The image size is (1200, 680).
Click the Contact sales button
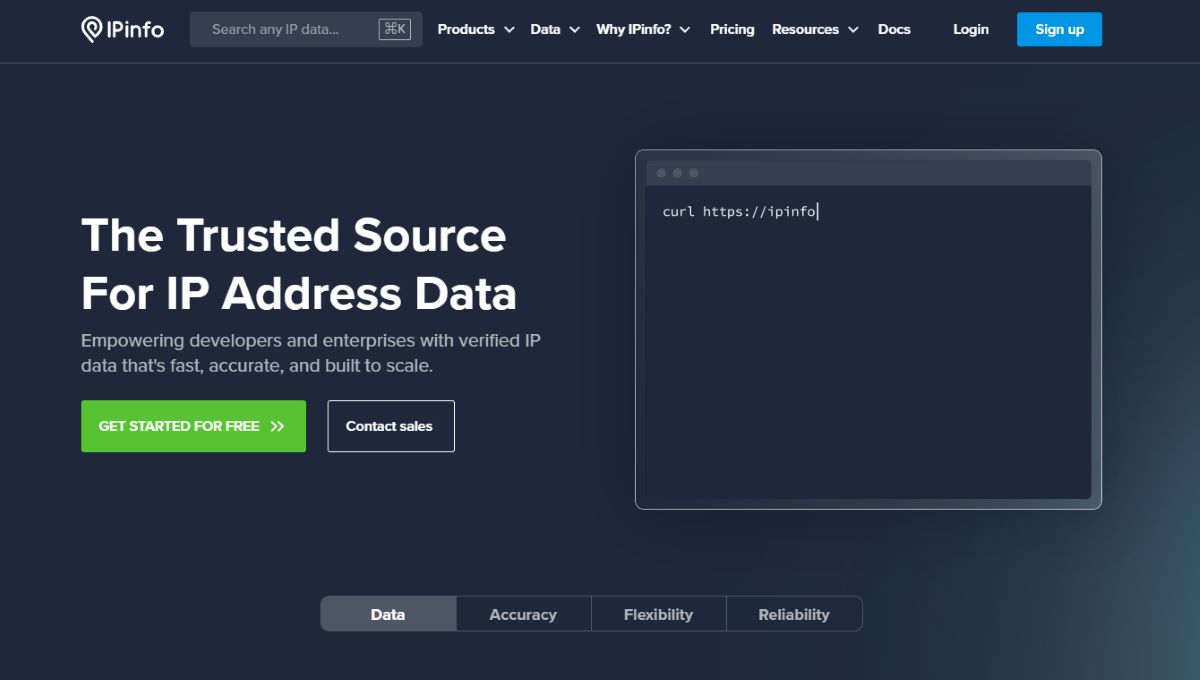pos(390,426)
